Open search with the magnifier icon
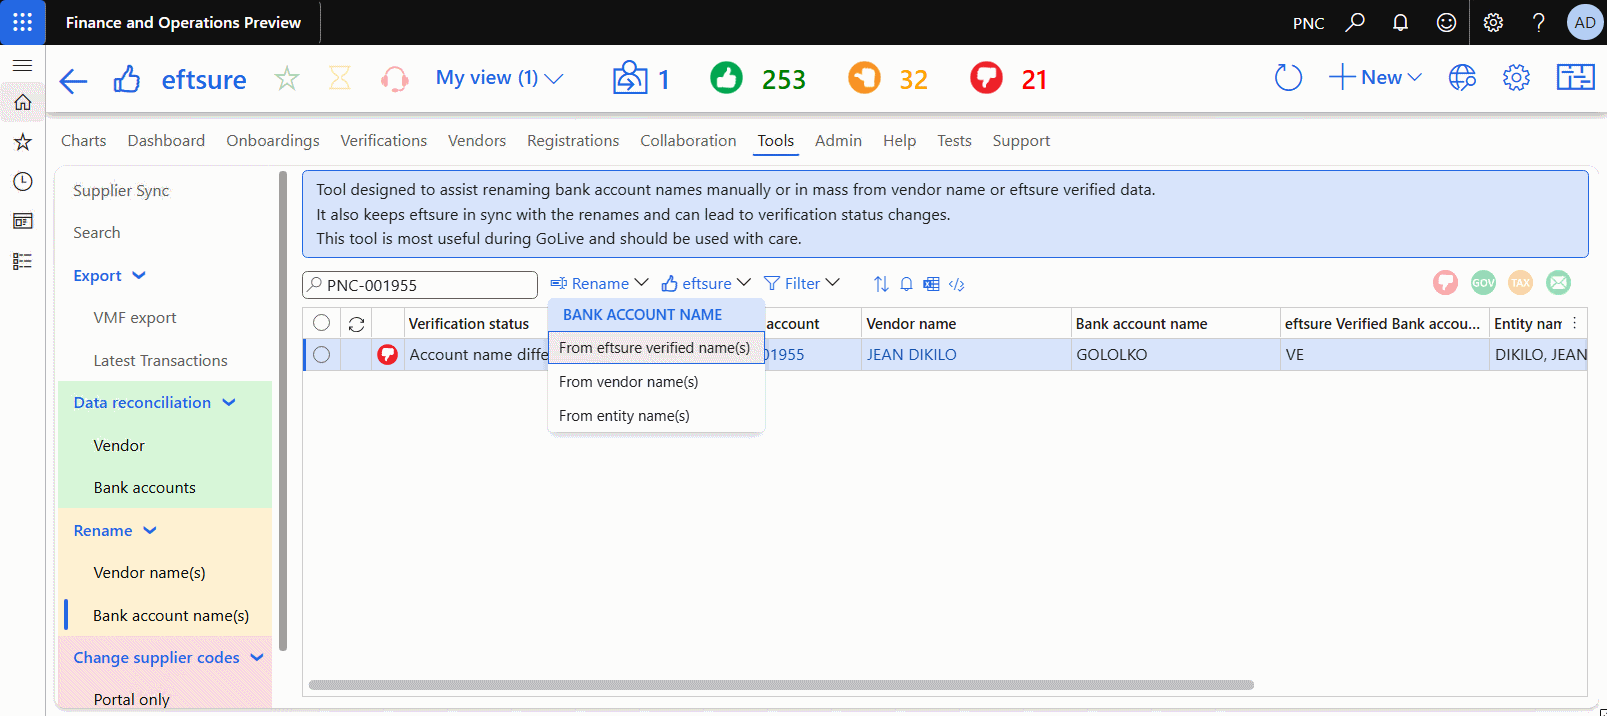Viewport: 1607px width, 716px height. pyautogui.click(x=1355, y=22)
